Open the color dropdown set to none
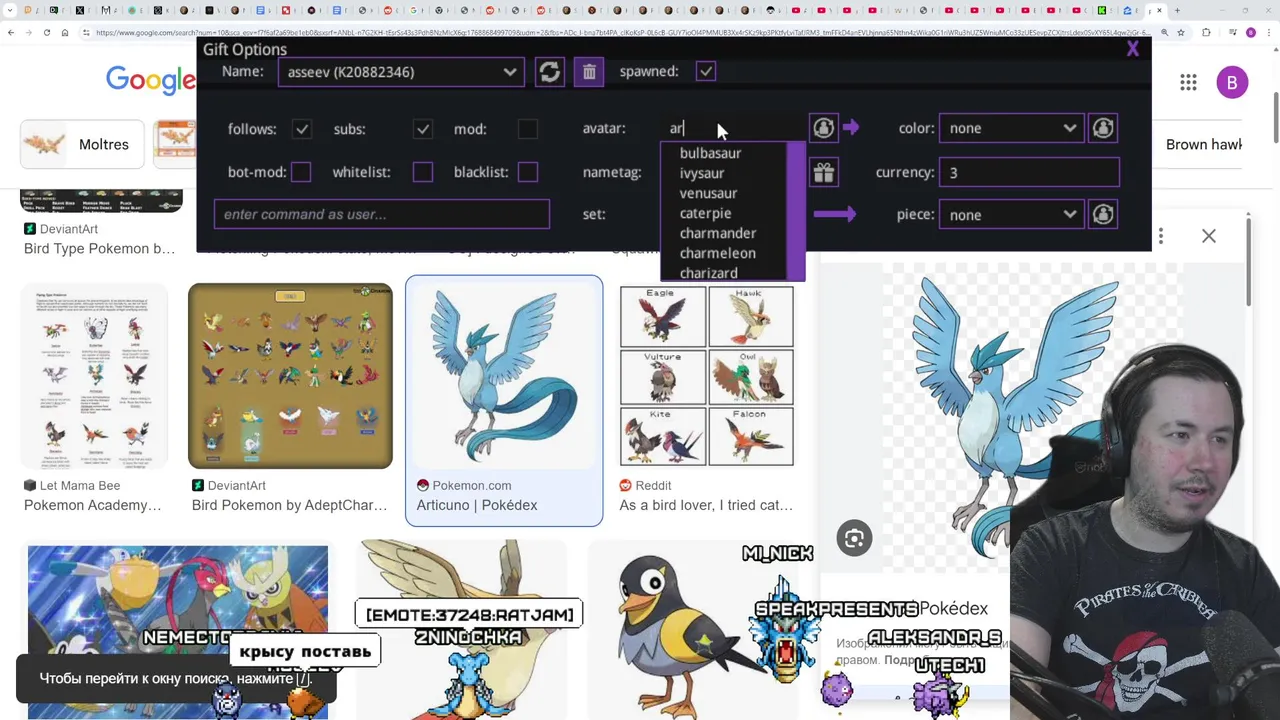The height and width of the screenshot is (720, 1280). [1011, 128]
